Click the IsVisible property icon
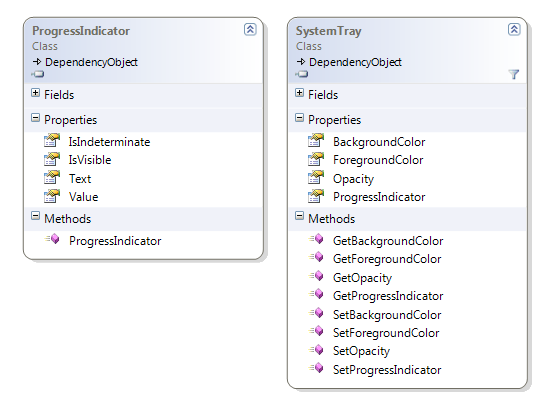Image resolution: width=542 pixels, height=405 pixels. point(52,159)
